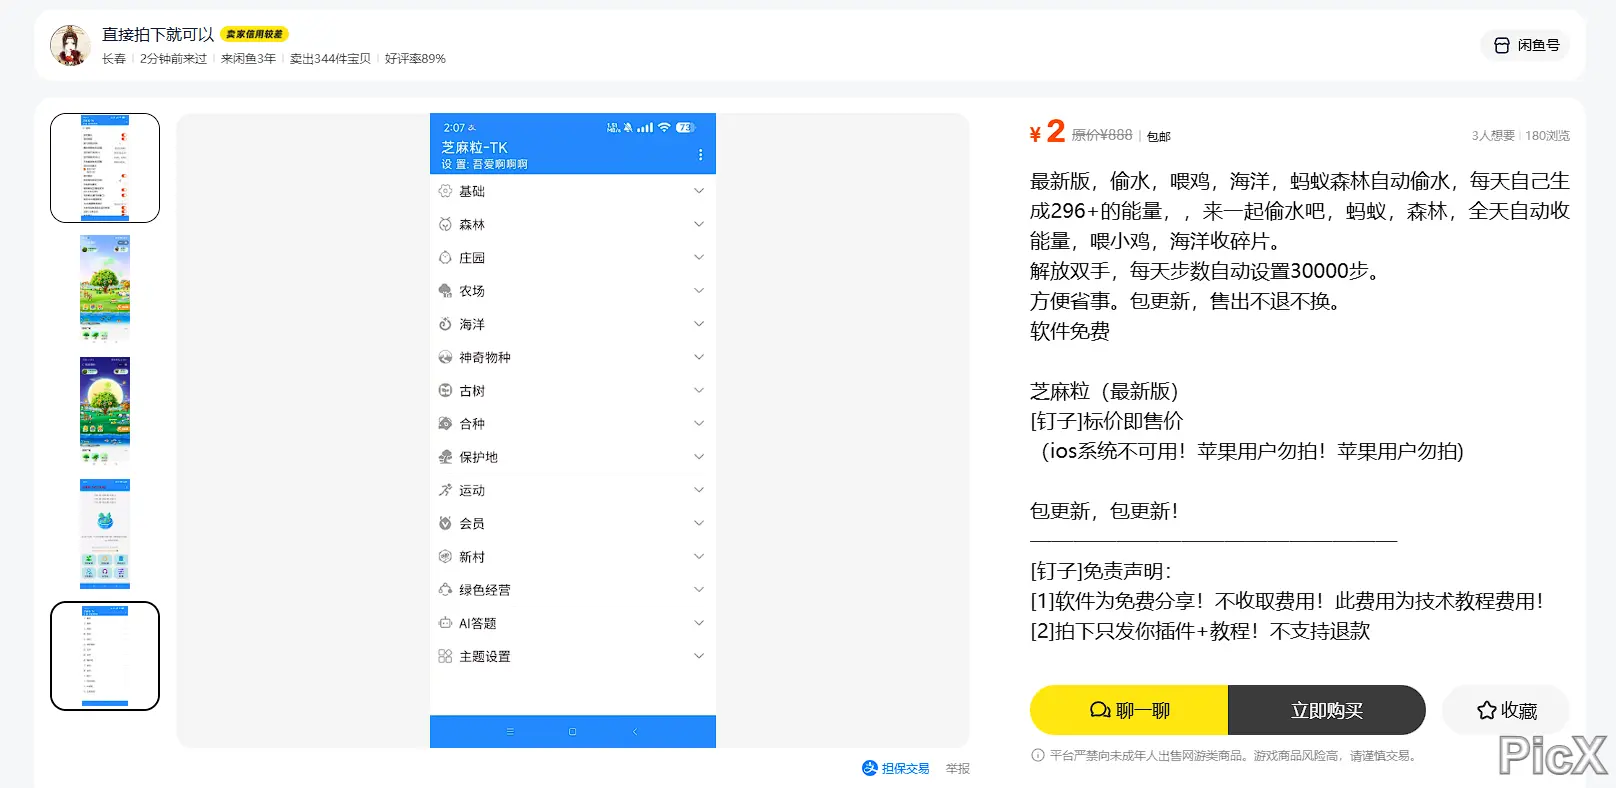1616x788 pixels.
Task: Expand the 会员 section chevron
Action: coord(699,523)
